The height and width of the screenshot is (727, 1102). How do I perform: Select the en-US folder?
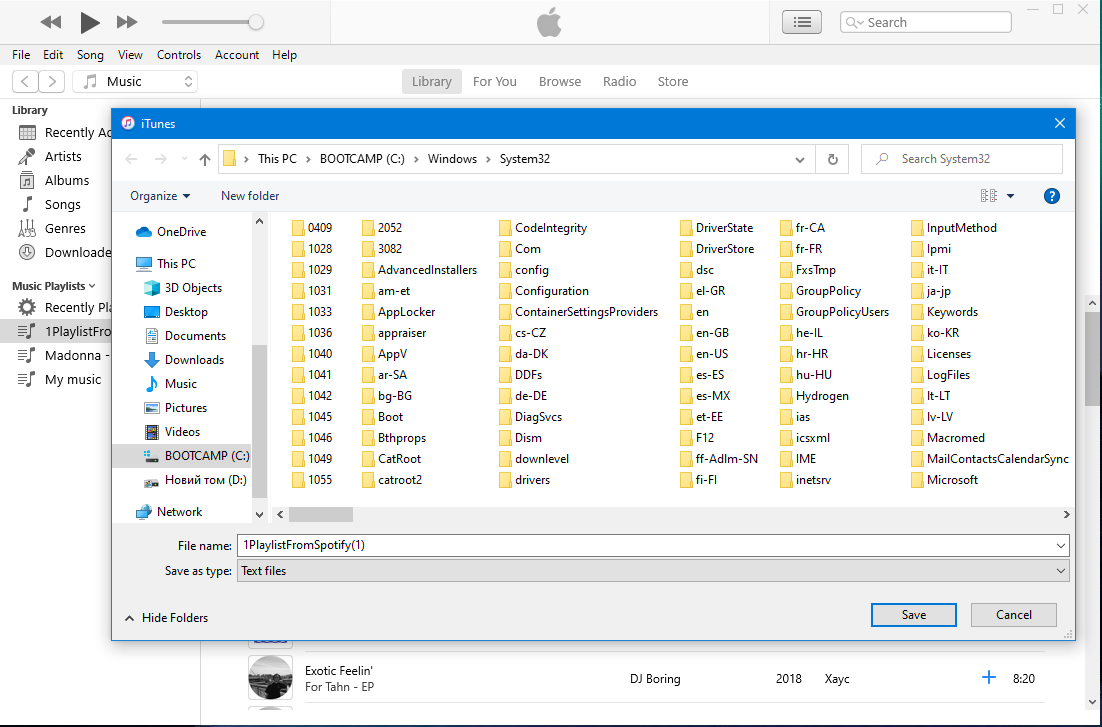pos(704,354)
